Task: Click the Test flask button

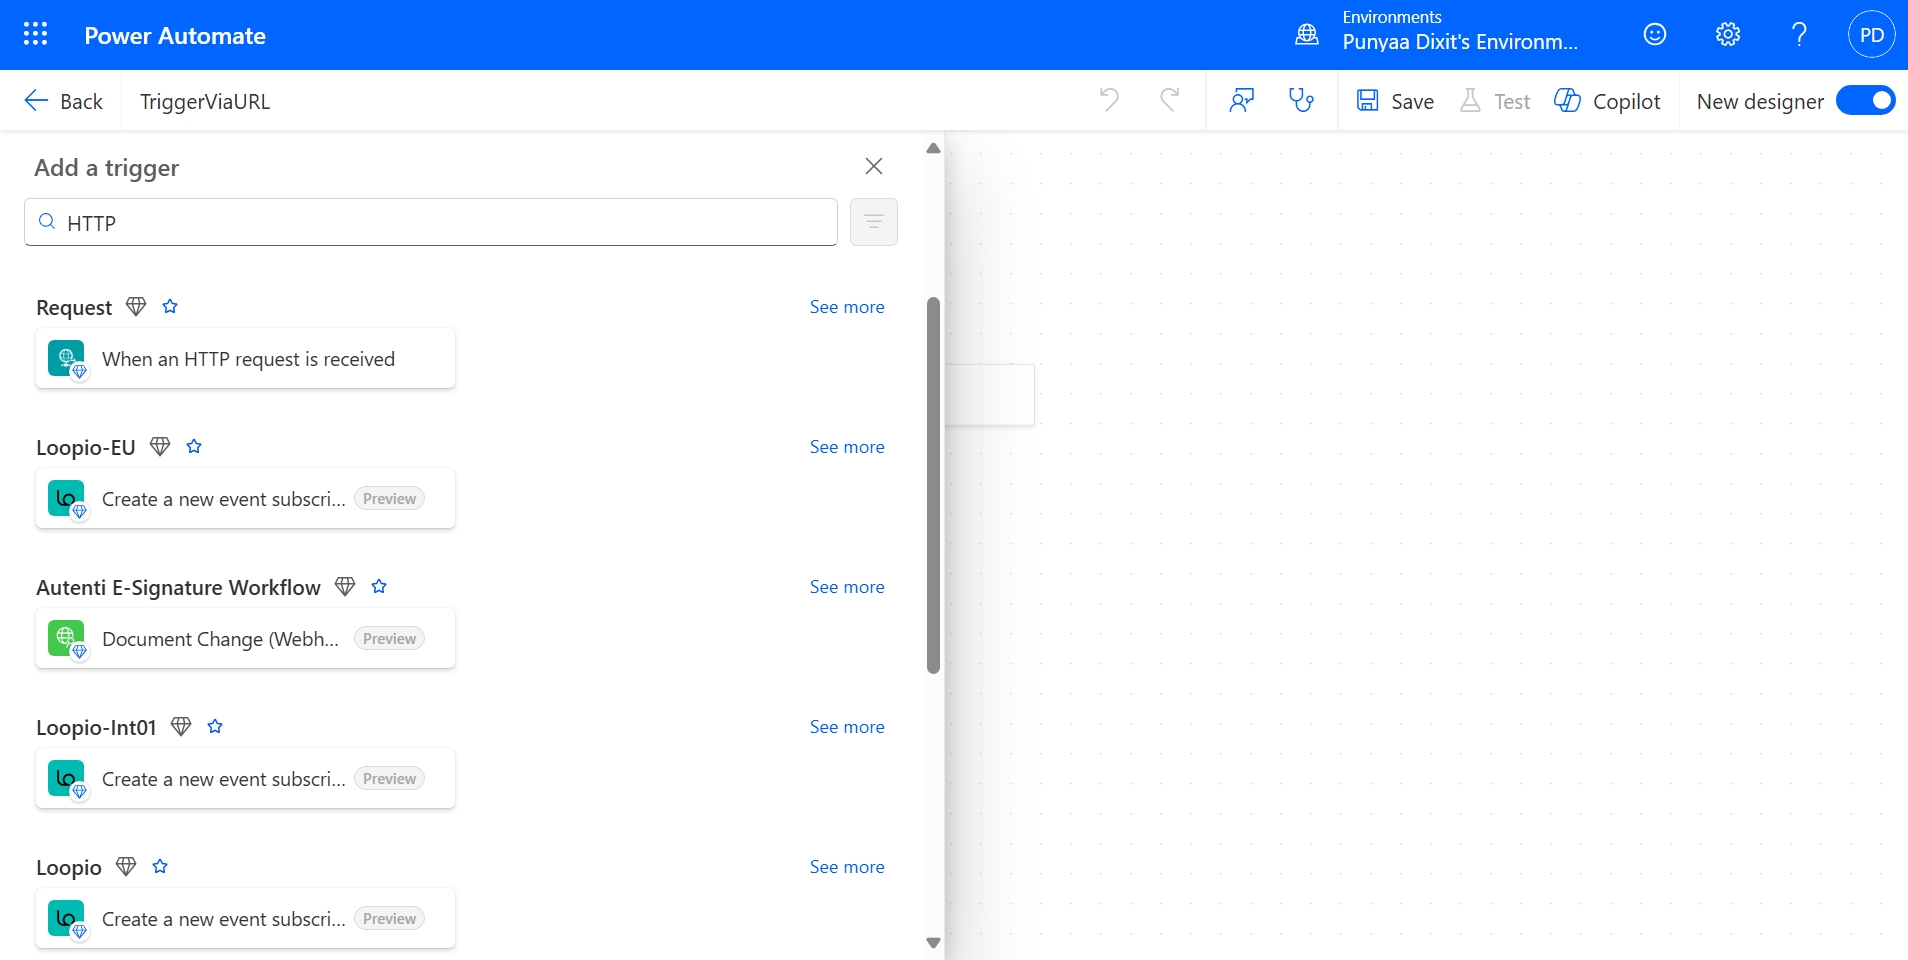Action: pos(1495,101)
